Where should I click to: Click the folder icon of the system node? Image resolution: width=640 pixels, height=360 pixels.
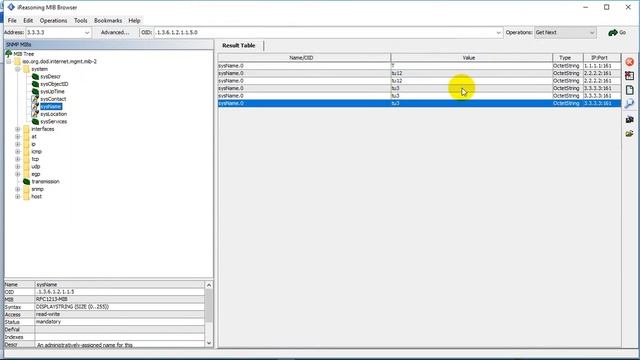point(27,69)
